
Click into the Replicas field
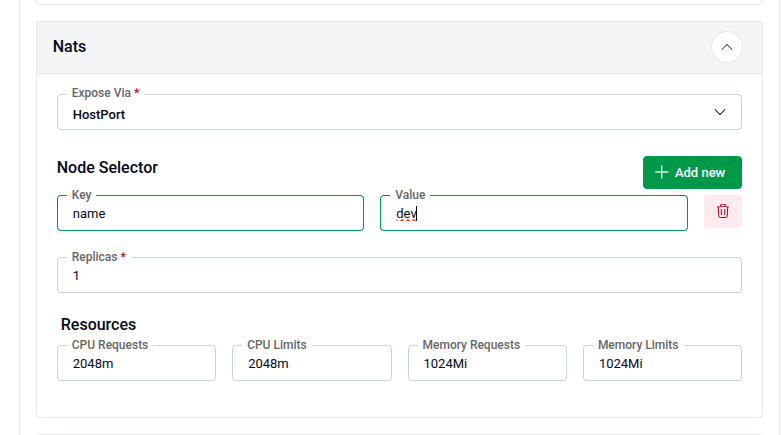click(399, 275)
